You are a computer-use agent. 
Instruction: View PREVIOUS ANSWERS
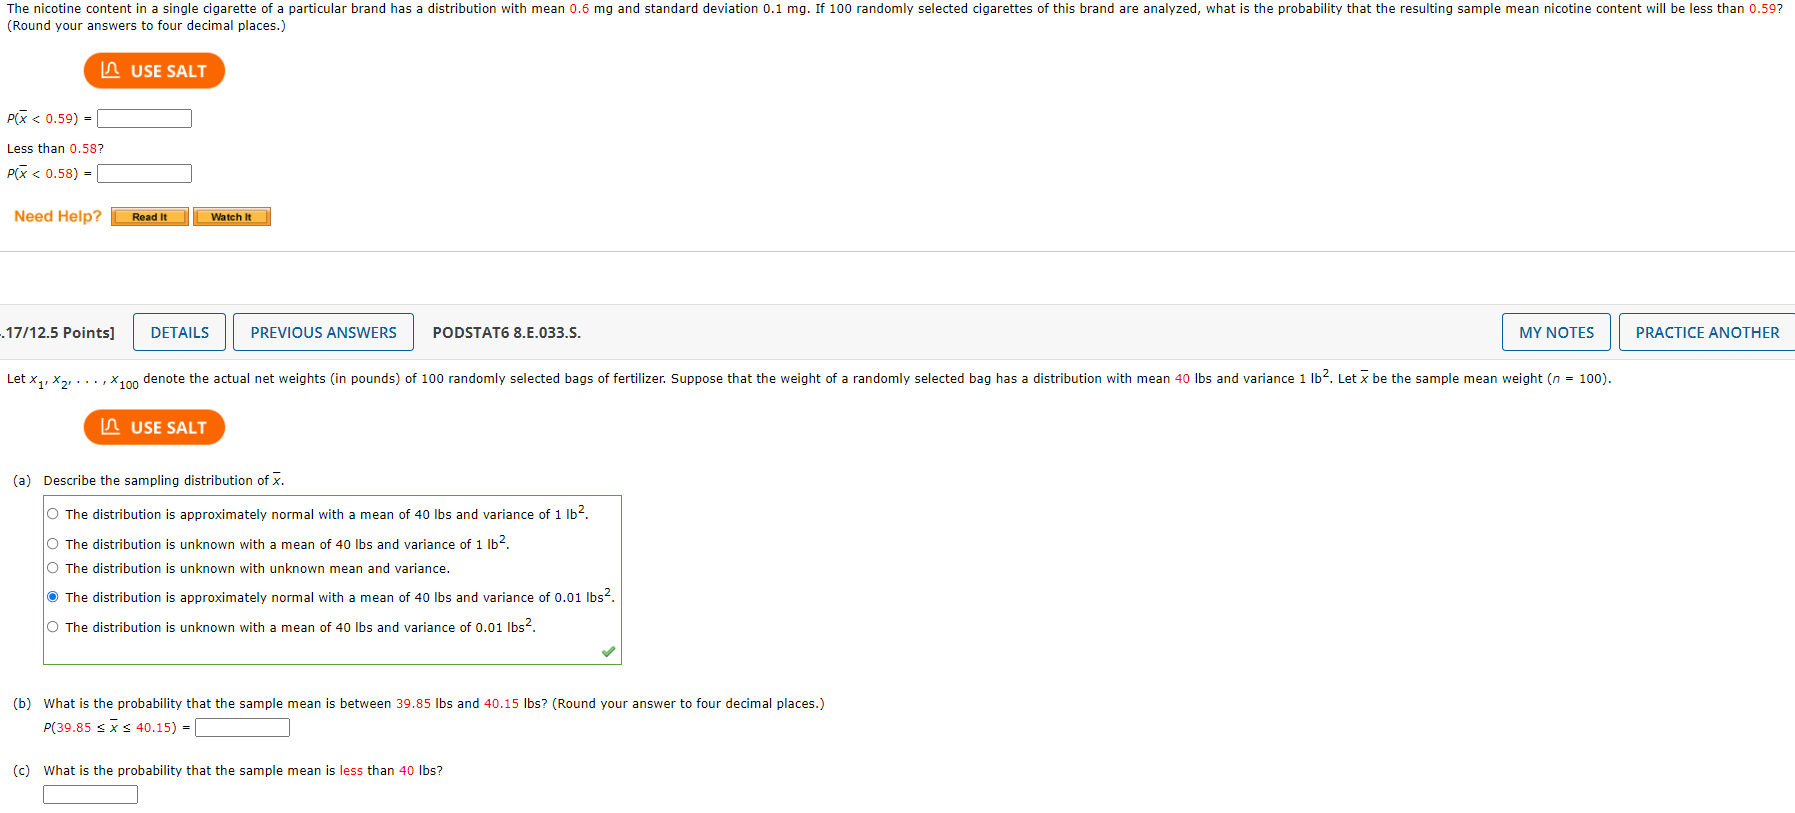323,332
